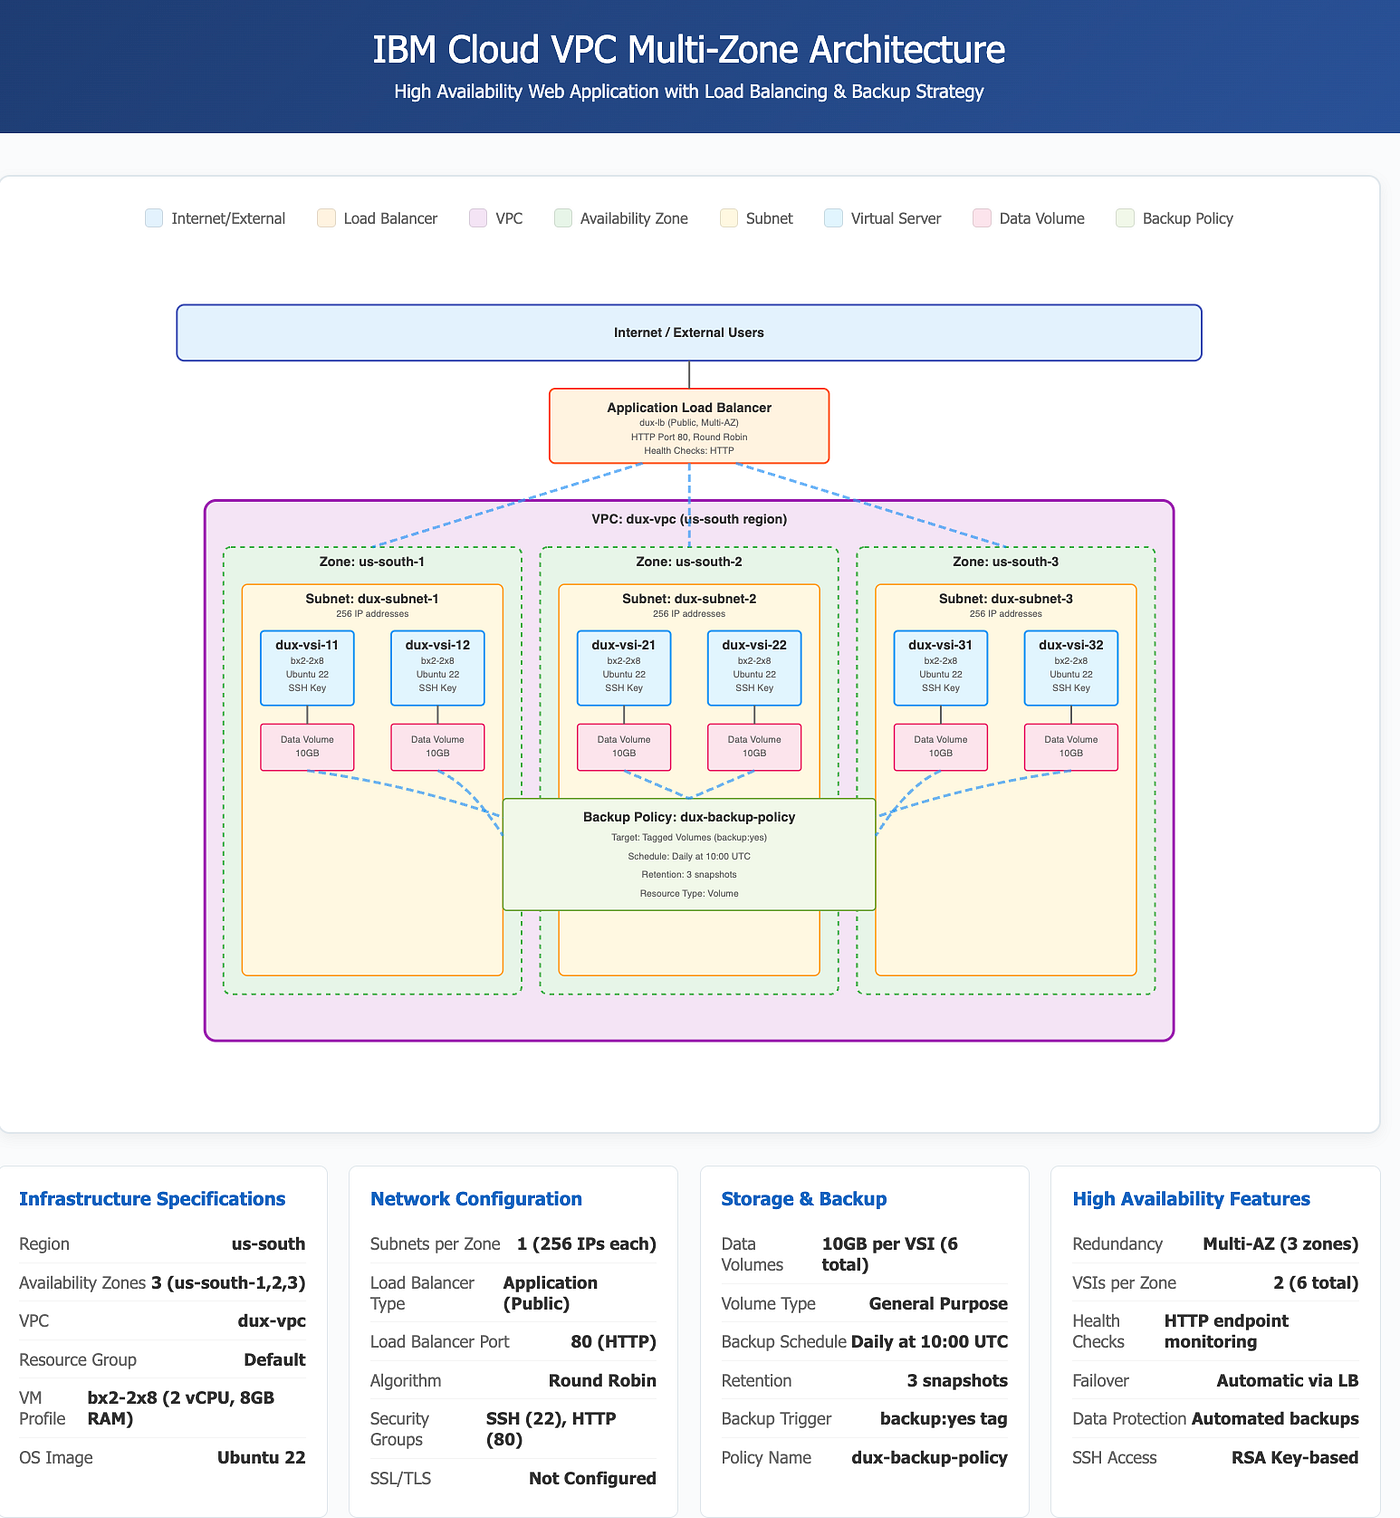This screenshot has height=1518, width=1400.
Task: Click the dux-vsi-22 virtual server box
Action: [x=754, y=668]
